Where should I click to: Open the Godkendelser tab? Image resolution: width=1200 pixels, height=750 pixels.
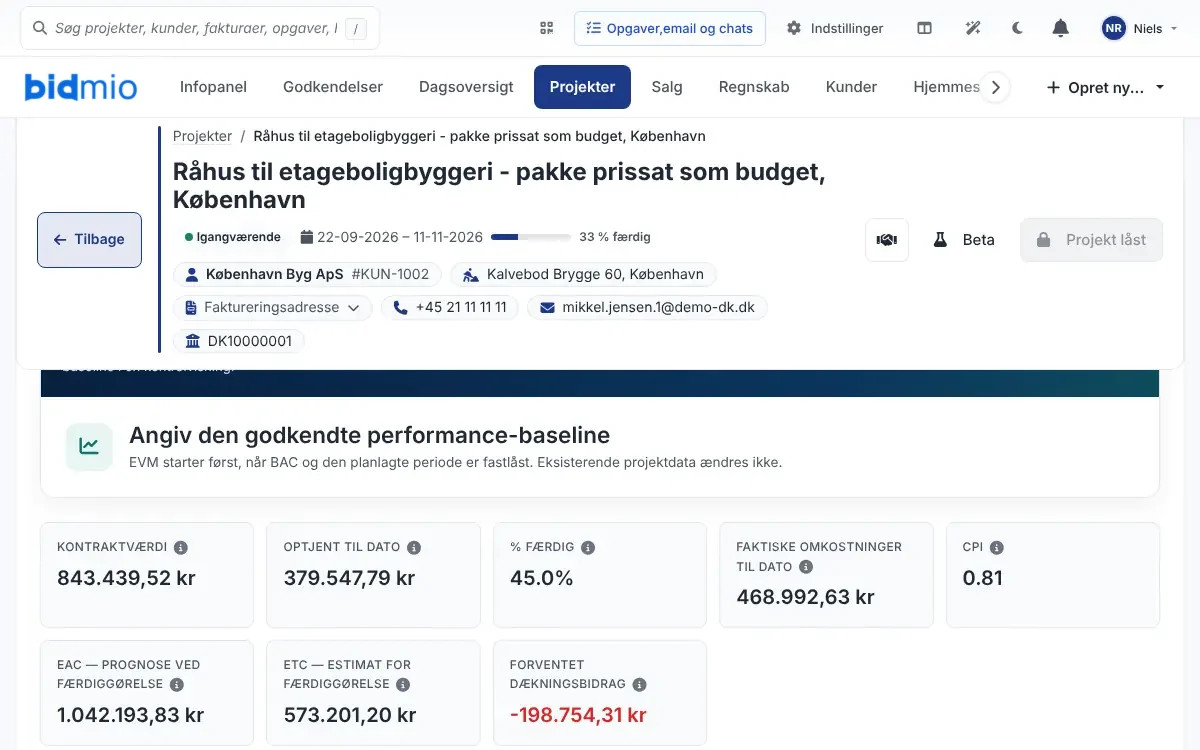[333, 87]
